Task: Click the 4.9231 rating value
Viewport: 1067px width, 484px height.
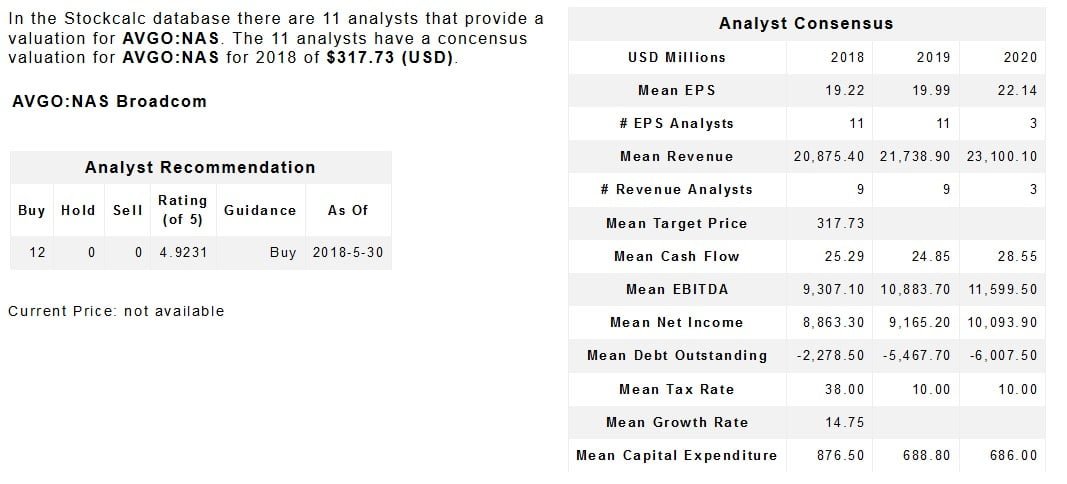Action: click(x=183, y=252)
